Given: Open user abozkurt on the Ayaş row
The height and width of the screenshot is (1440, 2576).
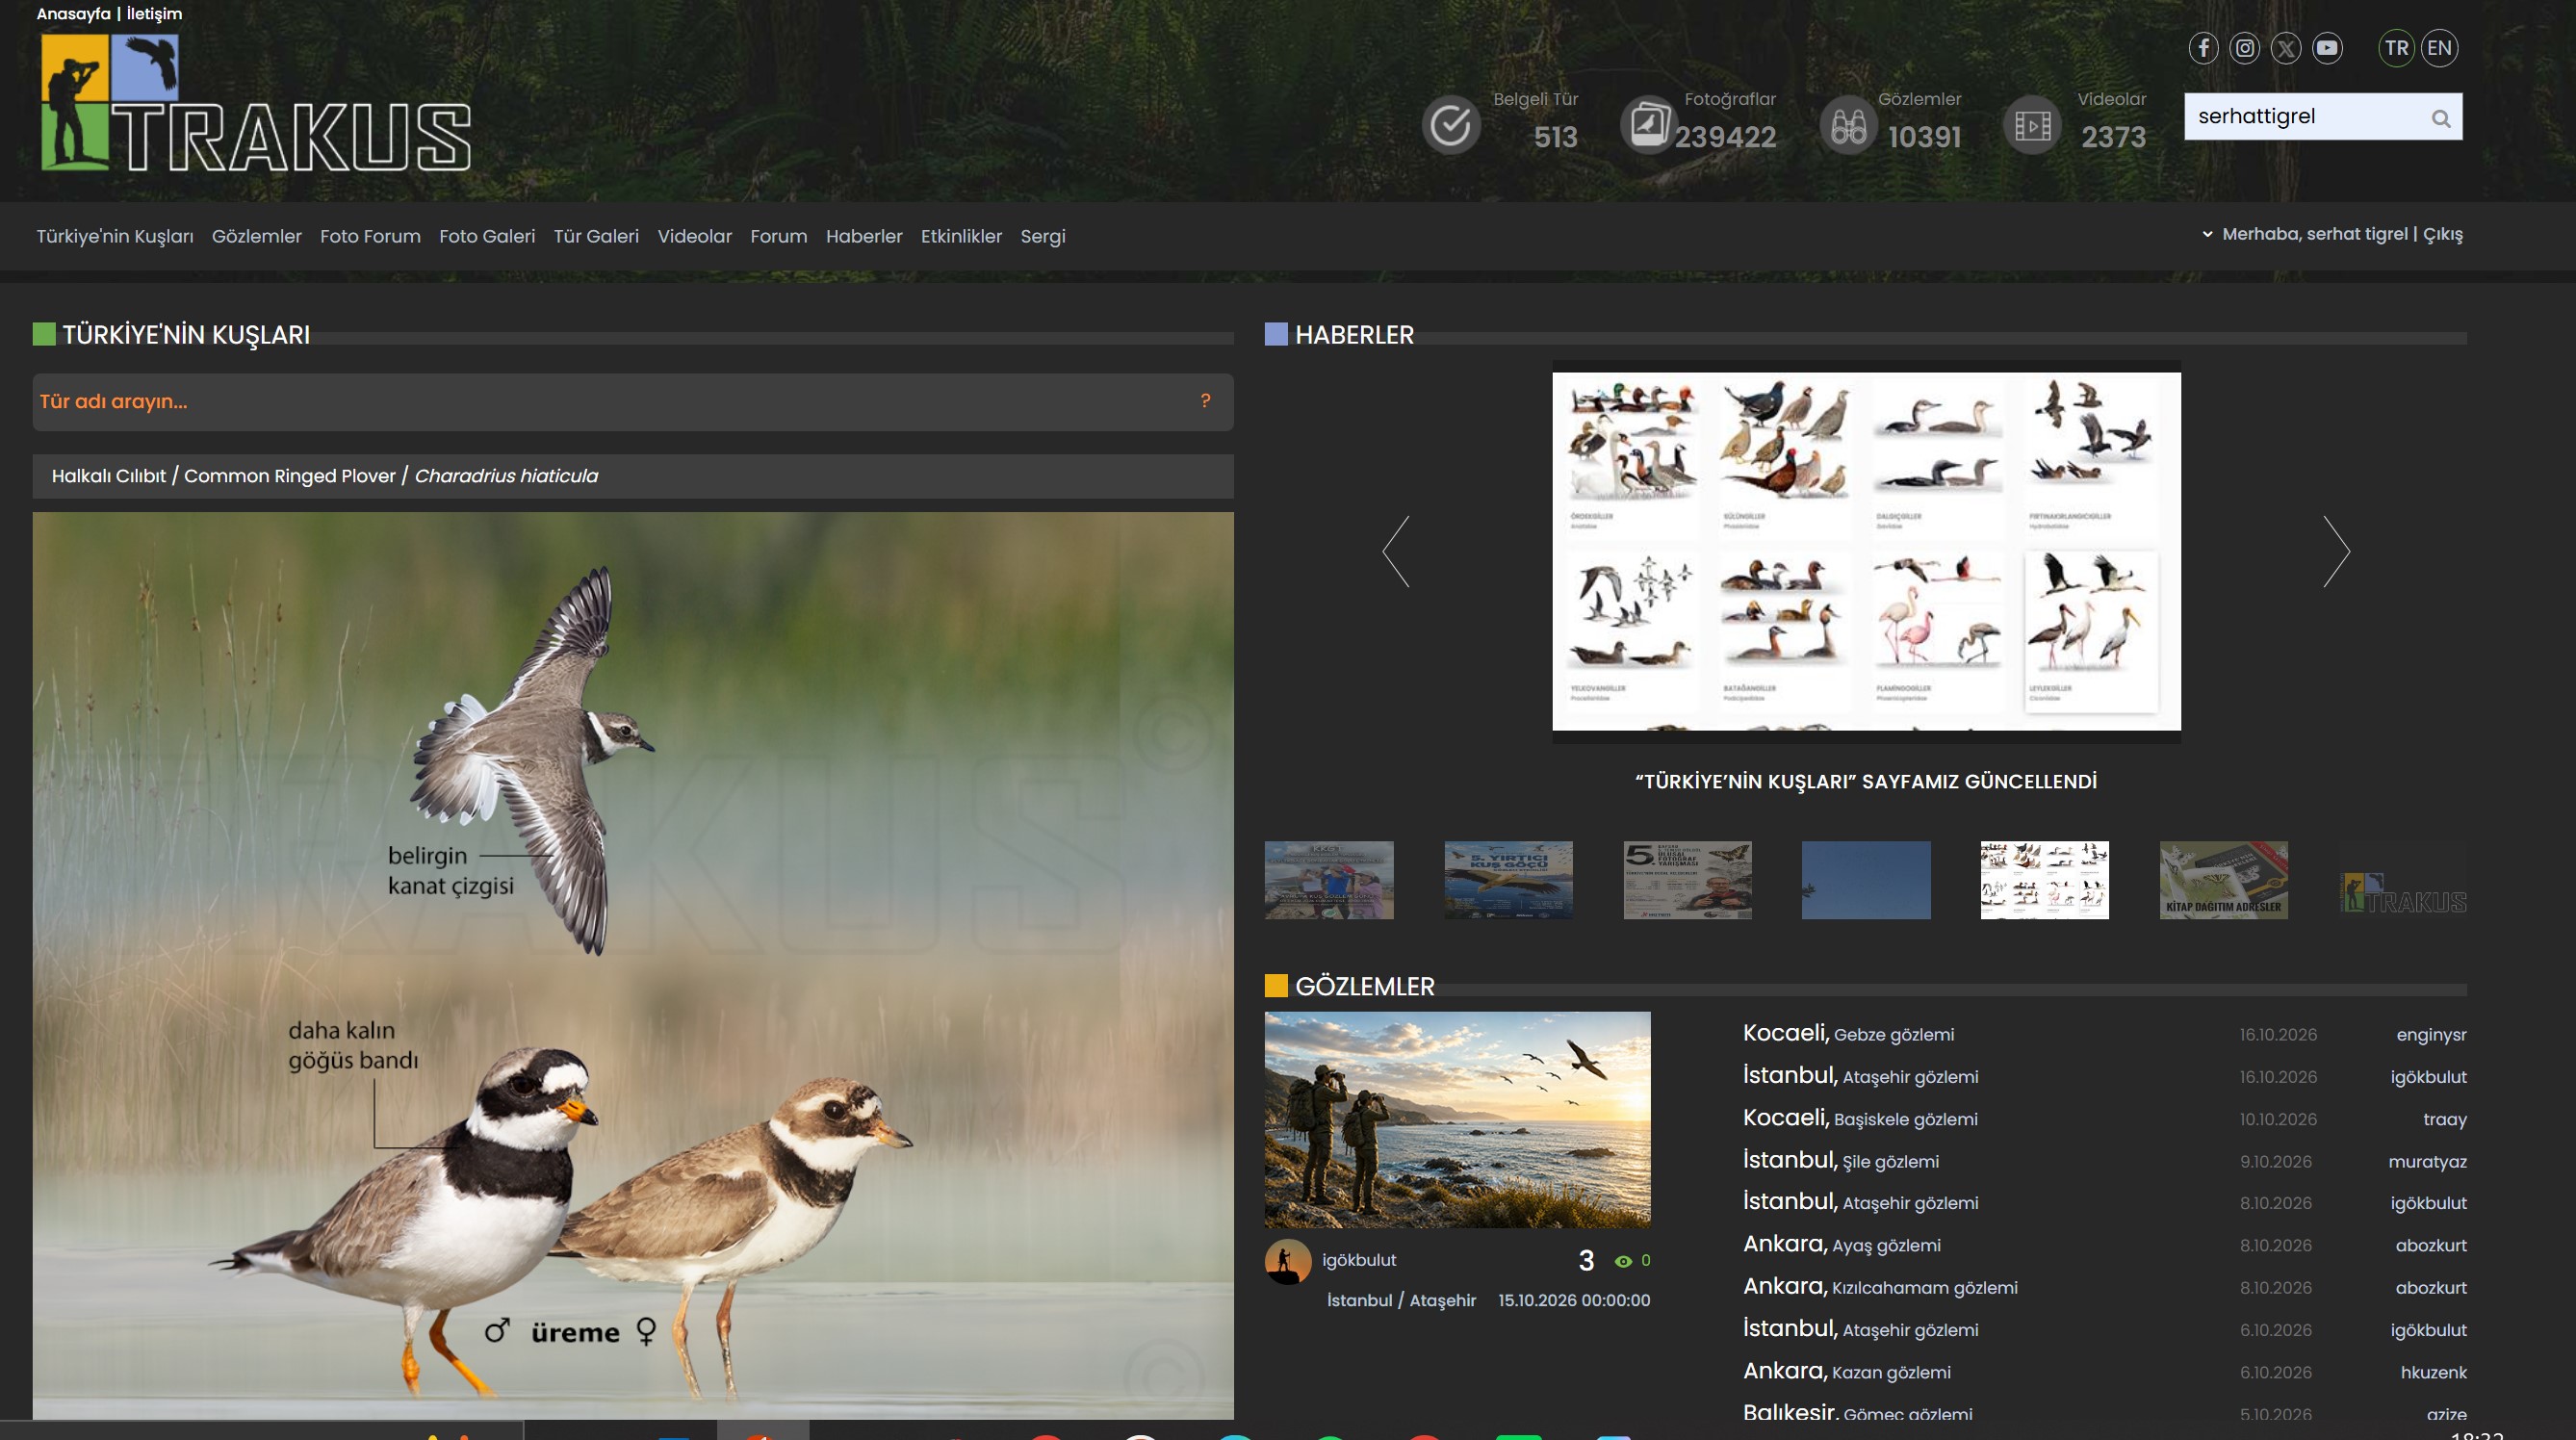Looking at the screenshot, I should (2430, 1246).
